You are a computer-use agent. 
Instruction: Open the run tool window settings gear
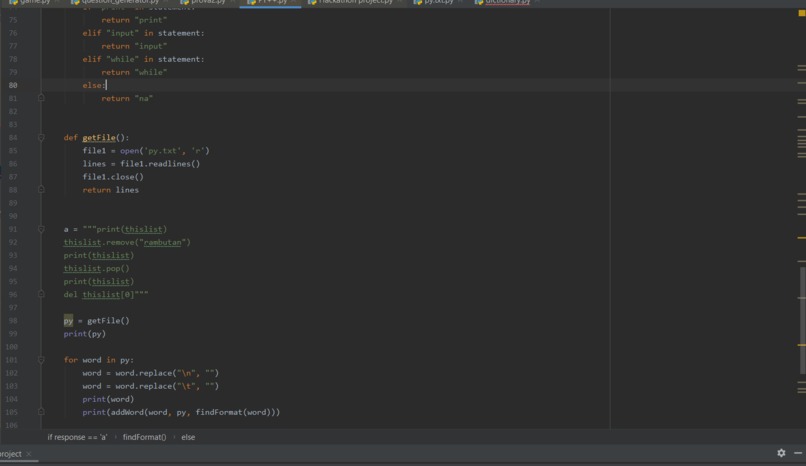click(781, 453)
